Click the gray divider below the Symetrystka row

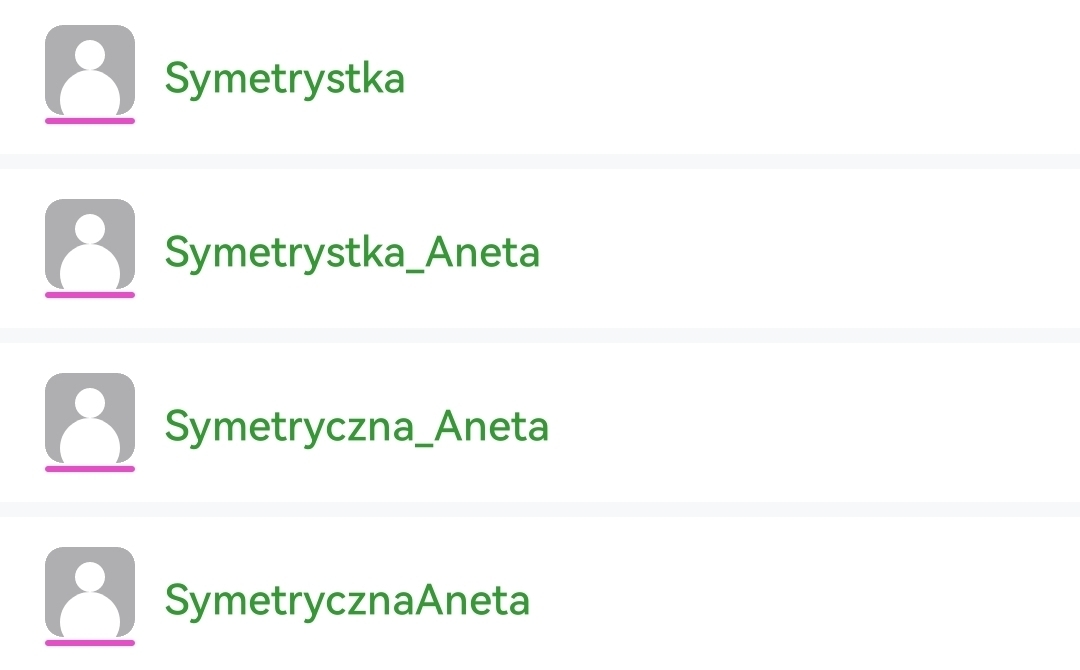(x=540, y=161)
